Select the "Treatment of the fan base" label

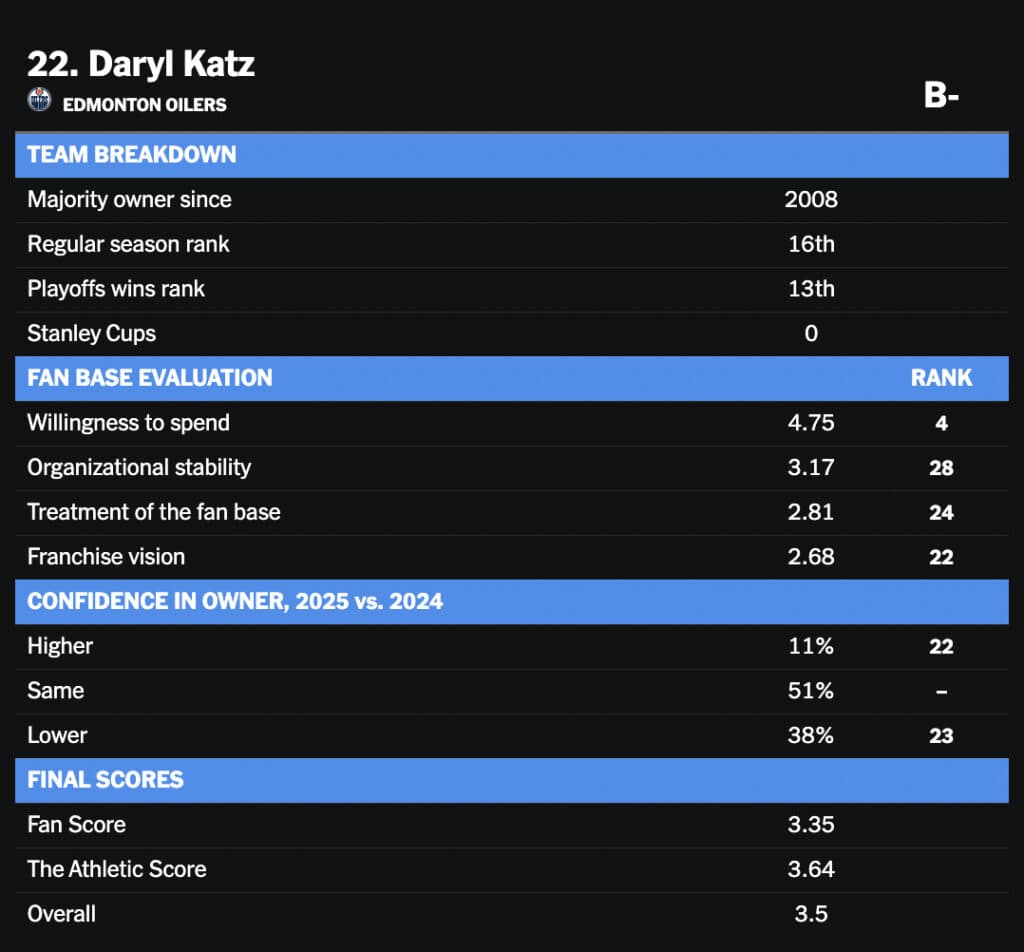(x=154, y=512)
